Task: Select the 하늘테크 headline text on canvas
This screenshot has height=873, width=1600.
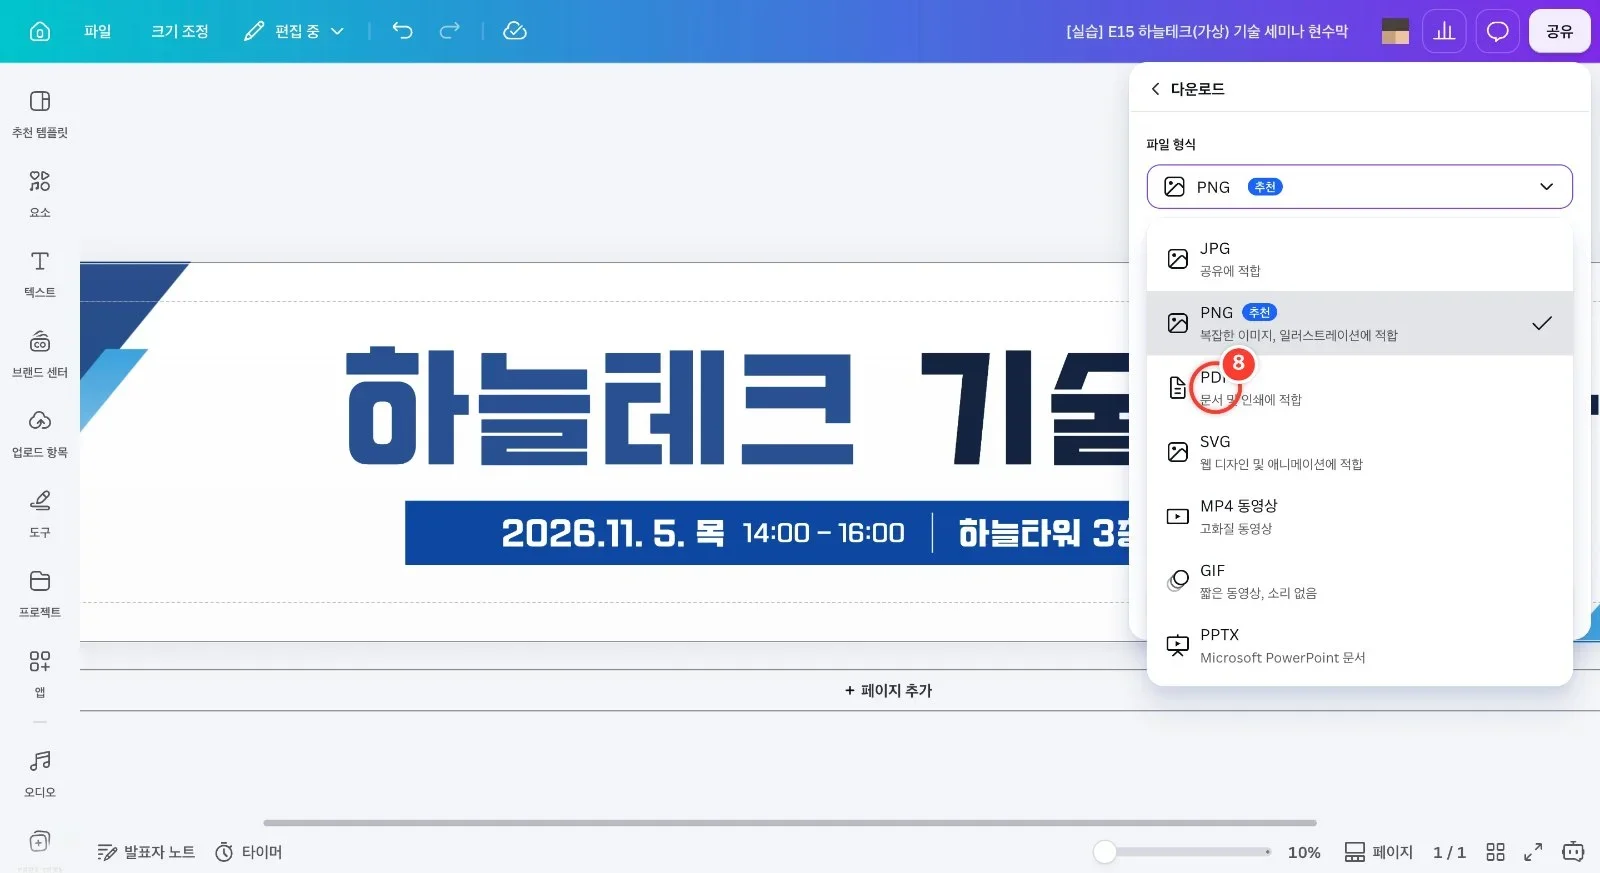Action: pos(600,407)
